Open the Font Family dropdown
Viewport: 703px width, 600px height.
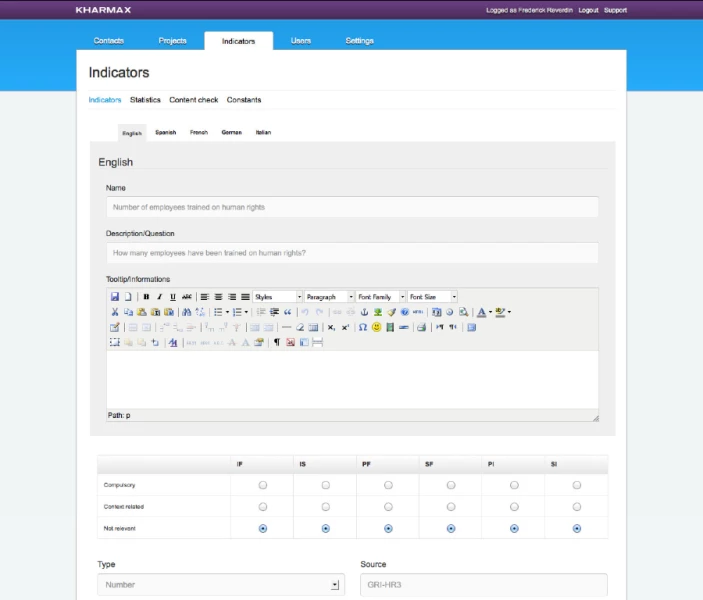(x=381, y=297)
